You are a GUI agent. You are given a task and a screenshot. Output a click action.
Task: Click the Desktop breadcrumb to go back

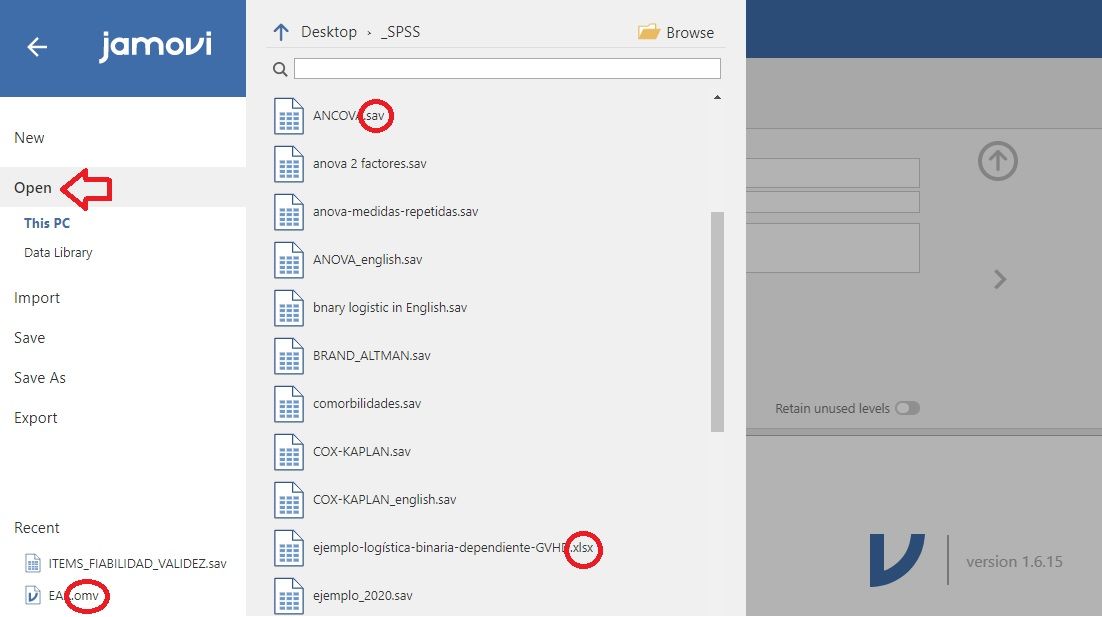[x=328, y=31]
